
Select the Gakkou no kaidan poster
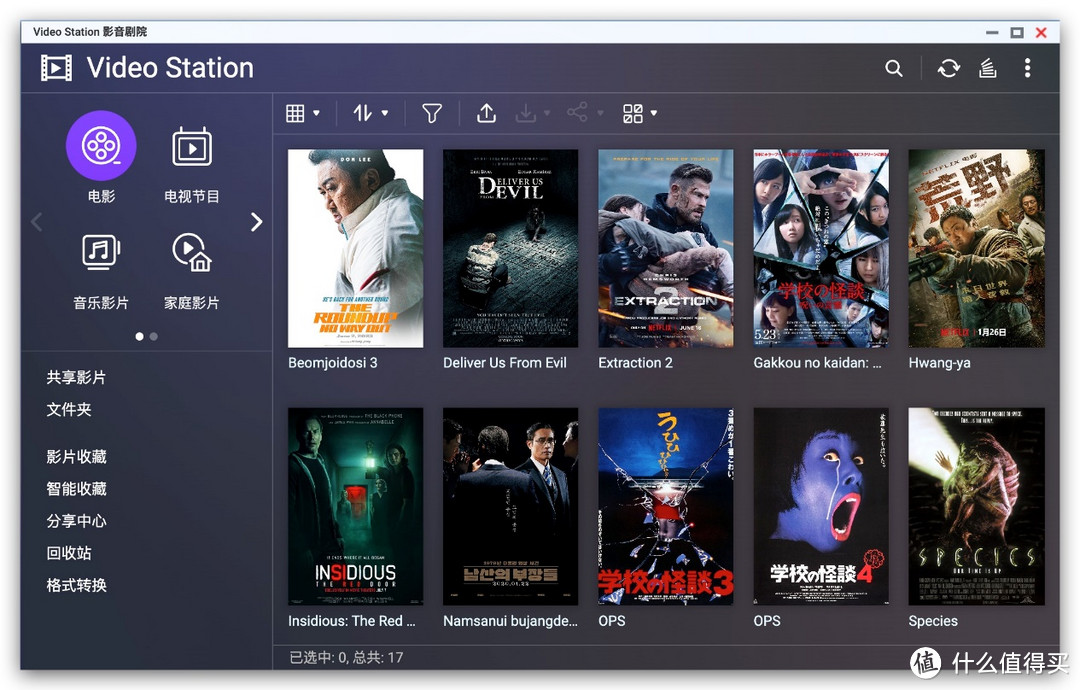tap(821, 249)
